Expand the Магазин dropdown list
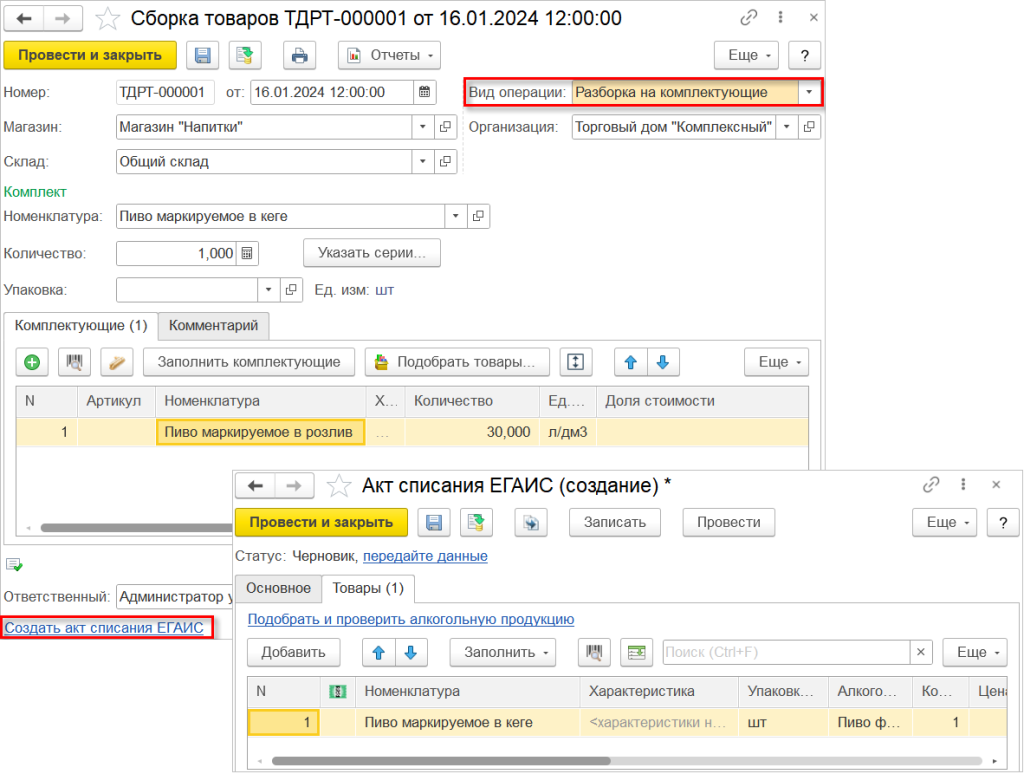The image size is (1024, 774). (423, 127)
